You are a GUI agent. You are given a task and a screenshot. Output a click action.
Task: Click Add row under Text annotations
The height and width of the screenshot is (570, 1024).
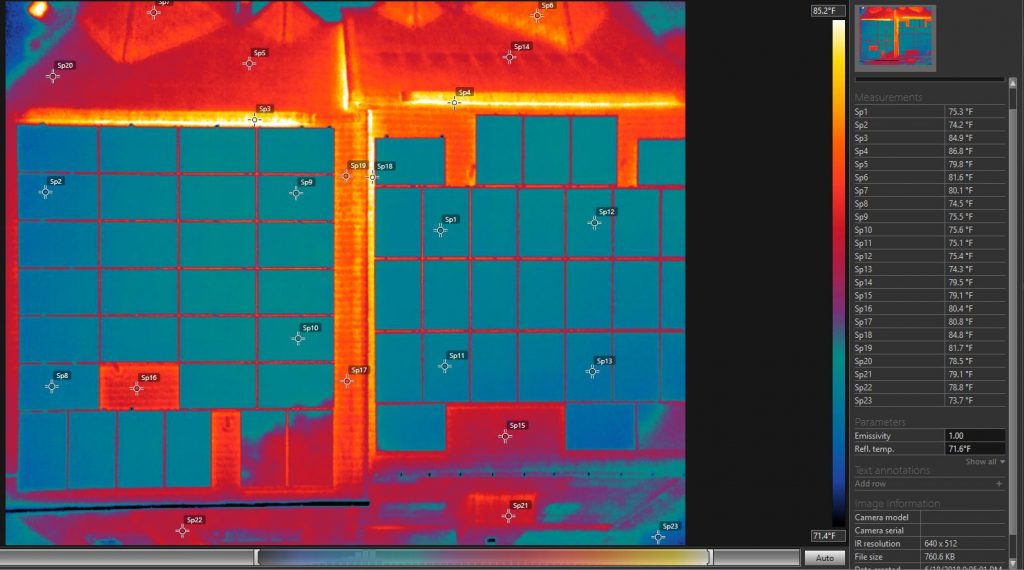pyautogui.click(x=870, y=484)
